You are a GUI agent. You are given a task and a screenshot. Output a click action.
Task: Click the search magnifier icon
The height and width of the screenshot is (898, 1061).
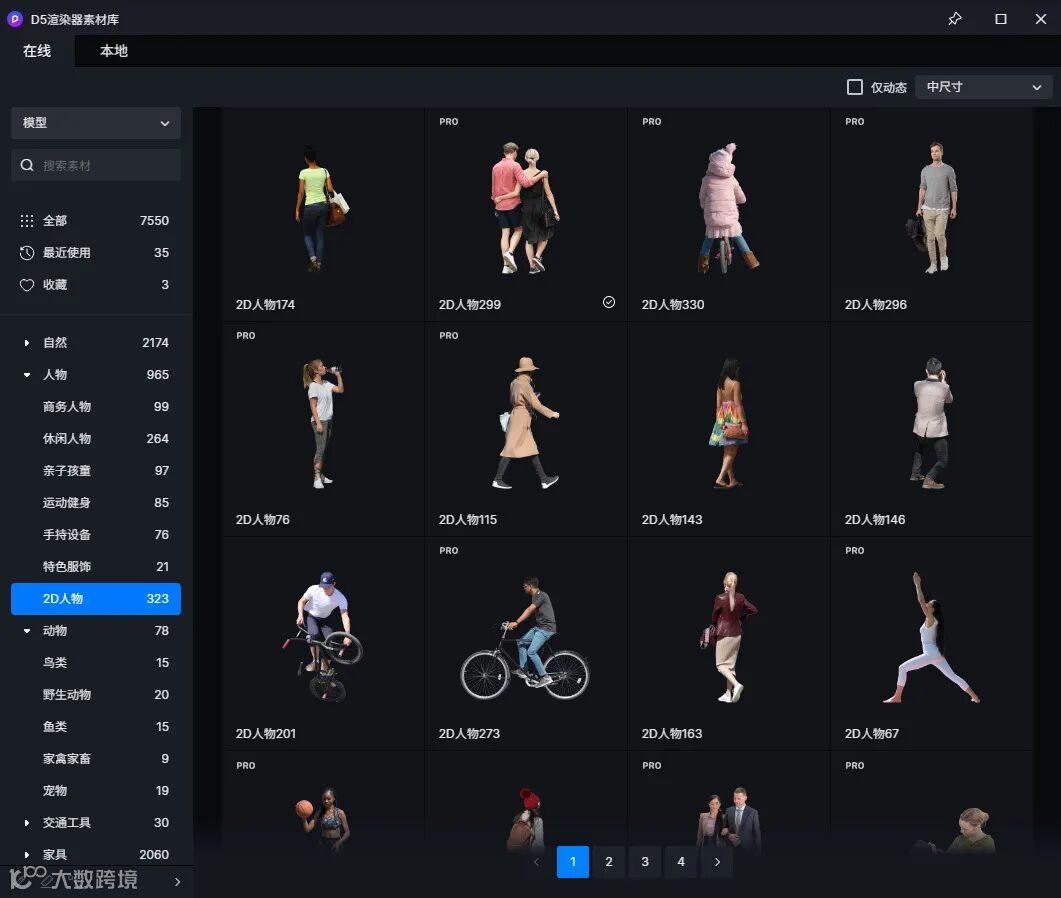coord(27,165)
